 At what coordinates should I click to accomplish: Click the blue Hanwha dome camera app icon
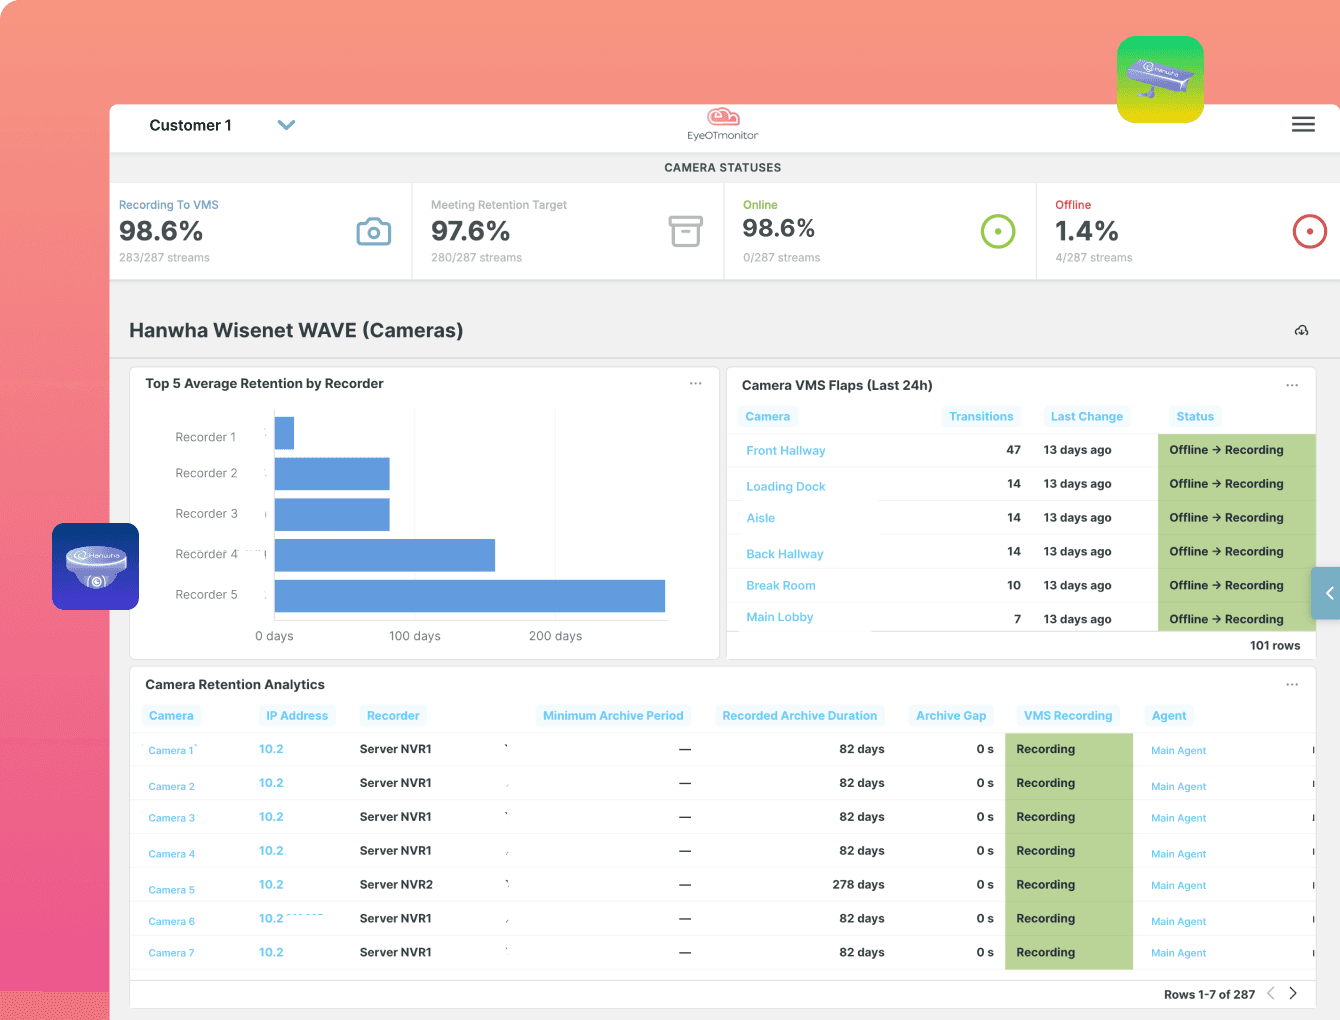(x=96, y=566)
